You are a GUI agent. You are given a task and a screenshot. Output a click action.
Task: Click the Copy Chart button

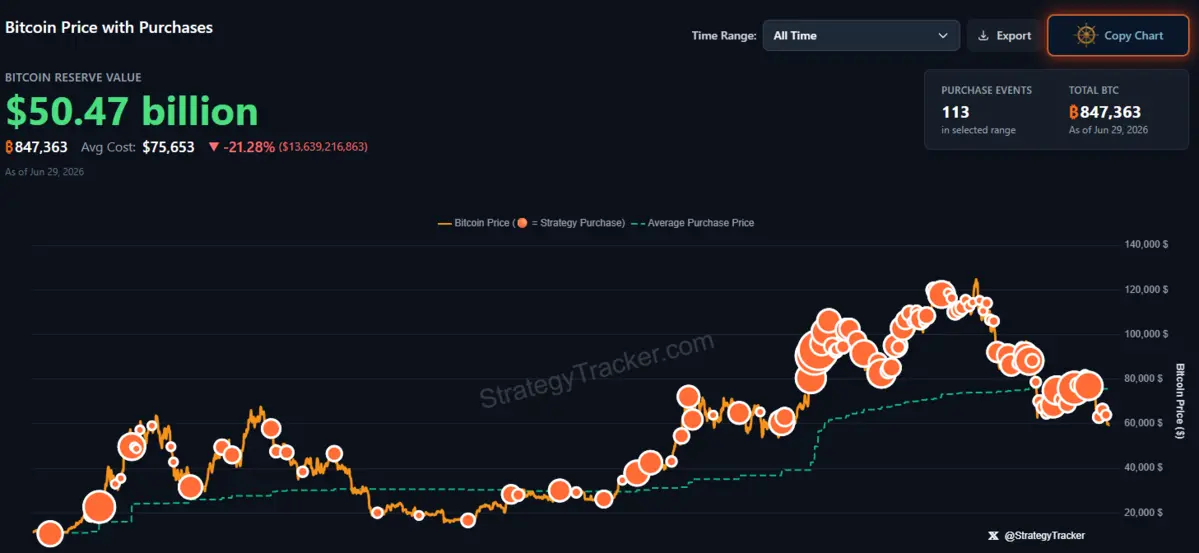click(1119, 35)
